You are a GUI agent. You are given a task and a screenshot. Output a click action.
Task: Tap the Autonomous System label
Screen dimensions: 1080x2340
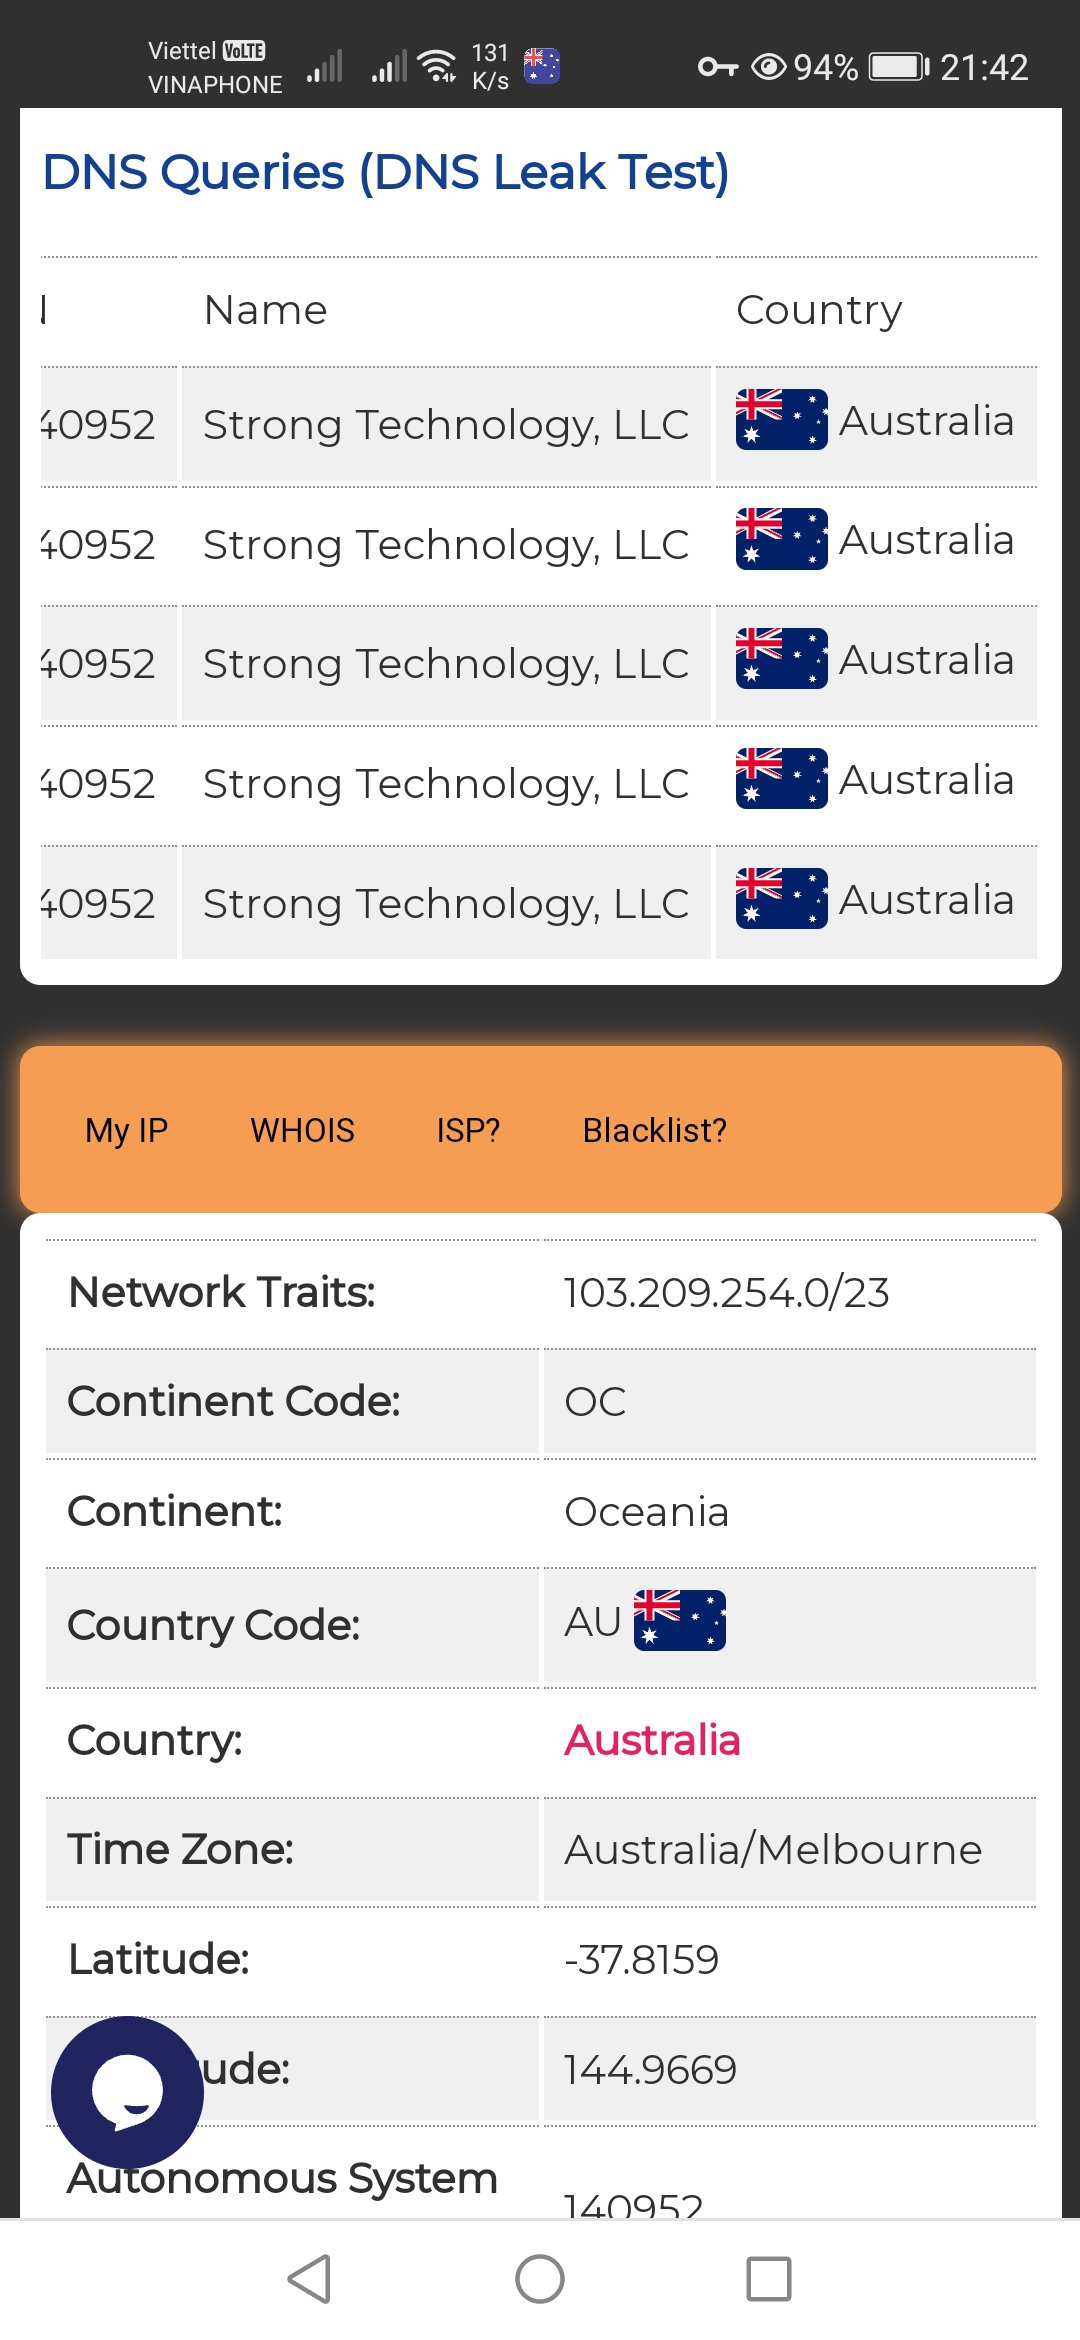click(283, 2178)
